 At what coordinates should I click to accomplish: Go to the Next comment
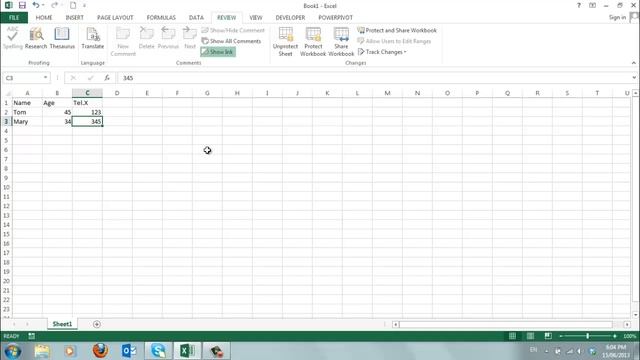tap(190, 38)
